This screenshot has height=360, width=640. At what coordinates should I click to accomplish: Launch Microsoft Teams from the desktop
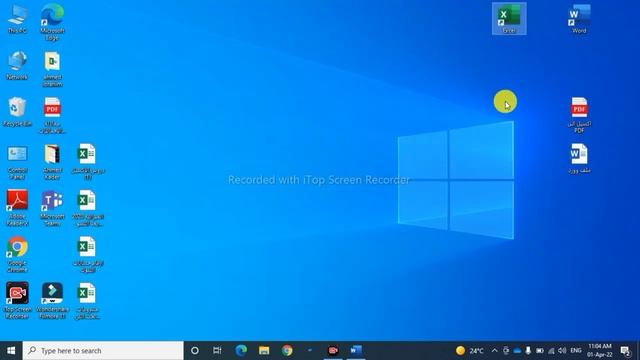52,208
